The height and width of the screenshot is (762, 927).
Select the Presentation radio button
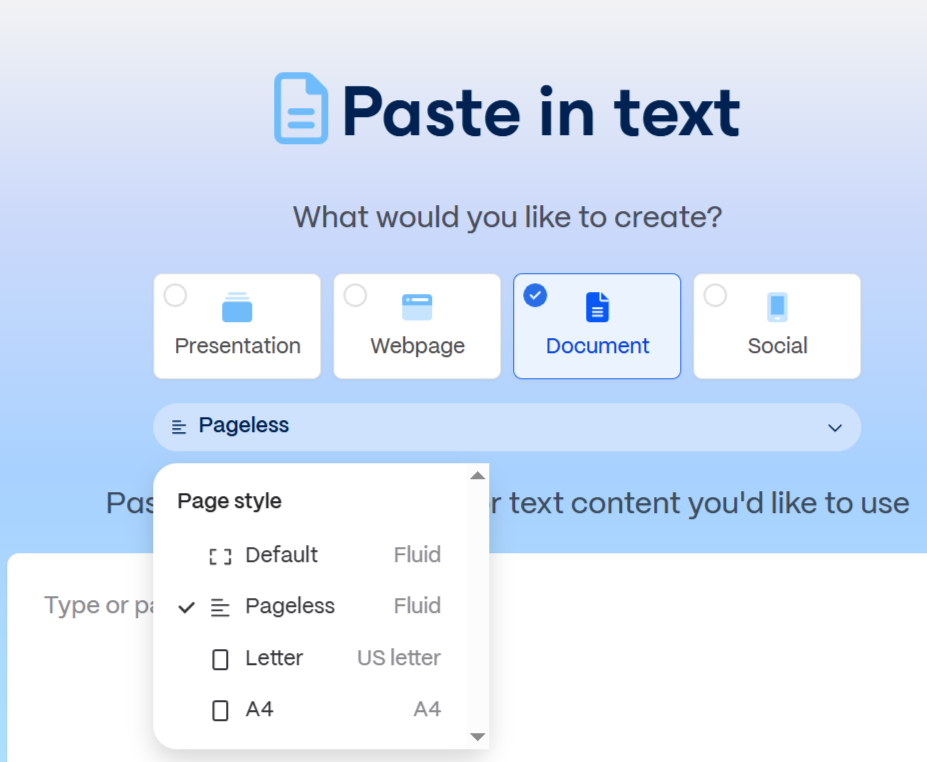coord(175,295)
